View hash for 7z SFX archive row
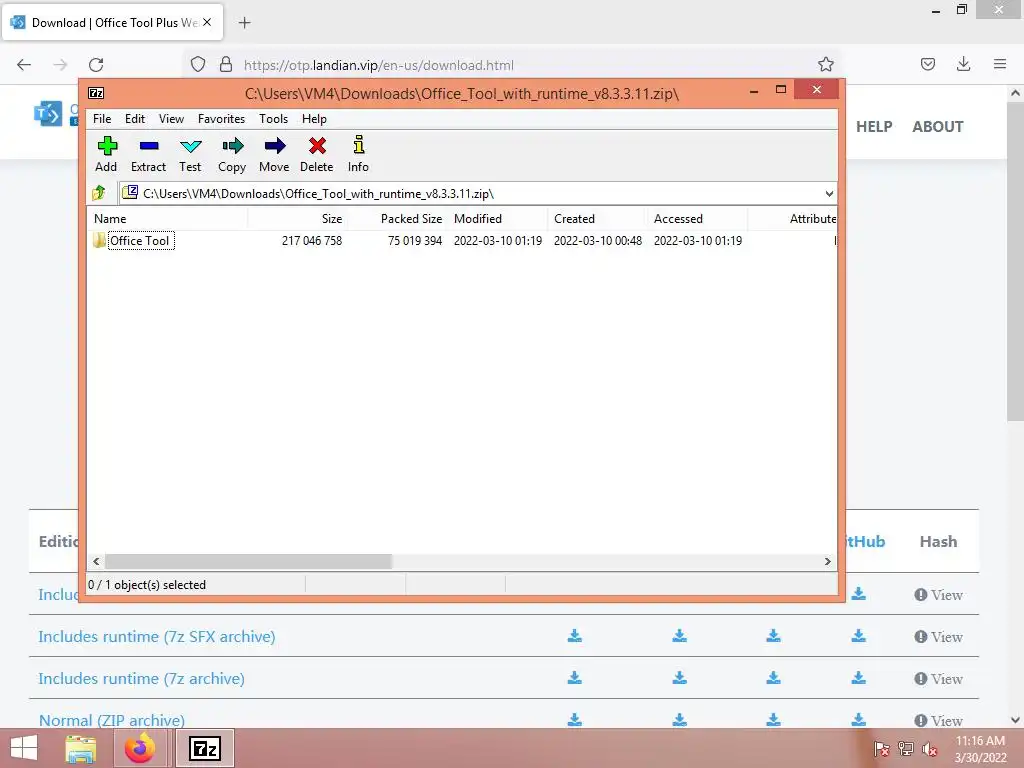Image resolution: width=1024 pixels, height=768 pixels. (x=938, y=637)
